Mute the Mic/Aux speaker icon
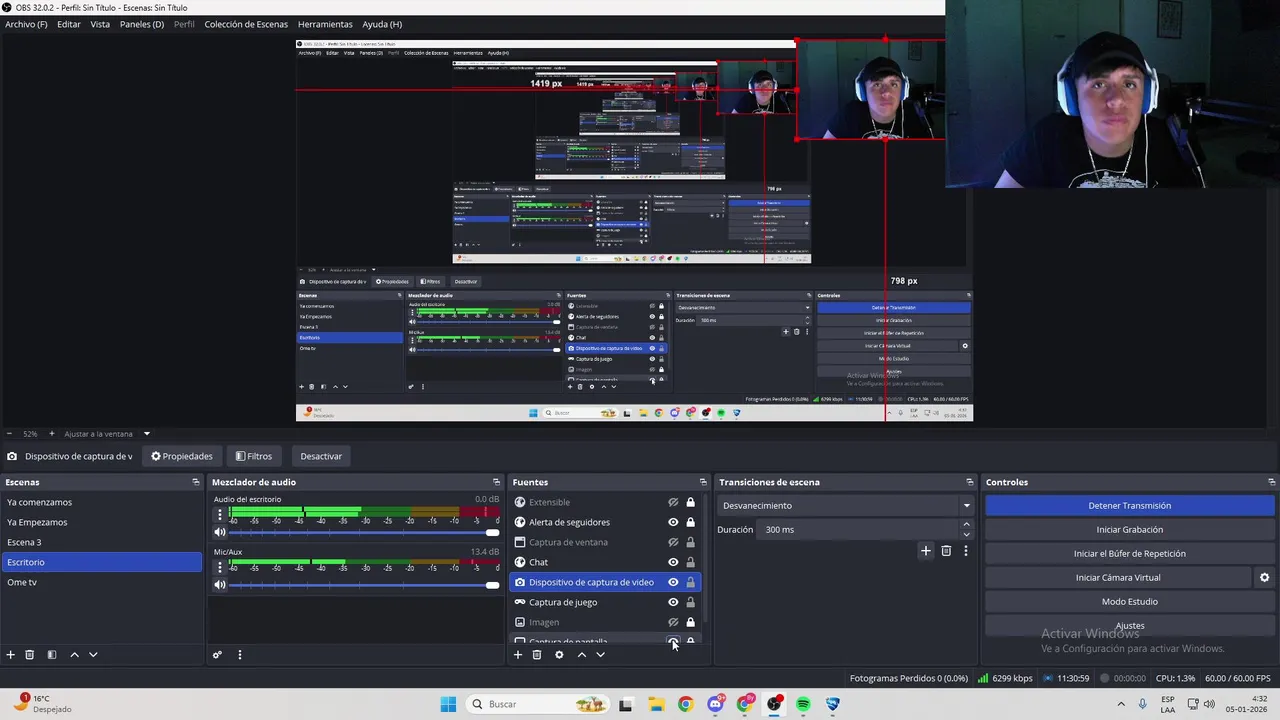 [220, 585]
